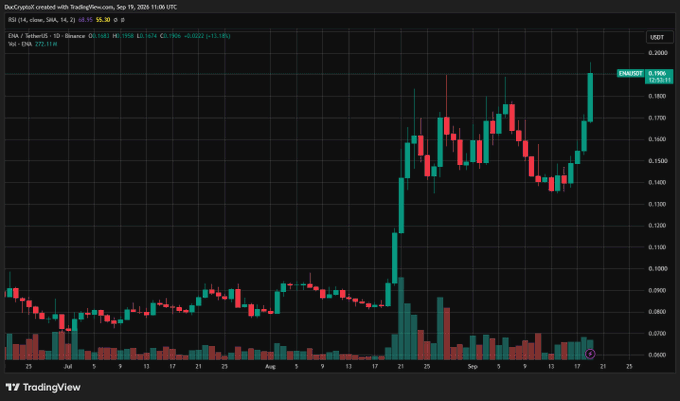This screenshot has height=401, width=680.
Task: Click the purple lightning event icon
Action: (590, 354)
